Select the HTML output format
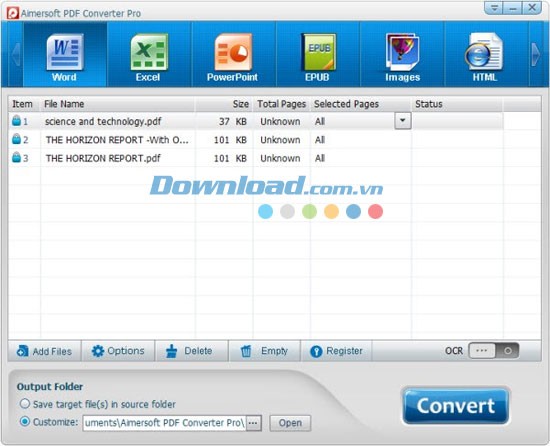 click(x=485, y=54)
